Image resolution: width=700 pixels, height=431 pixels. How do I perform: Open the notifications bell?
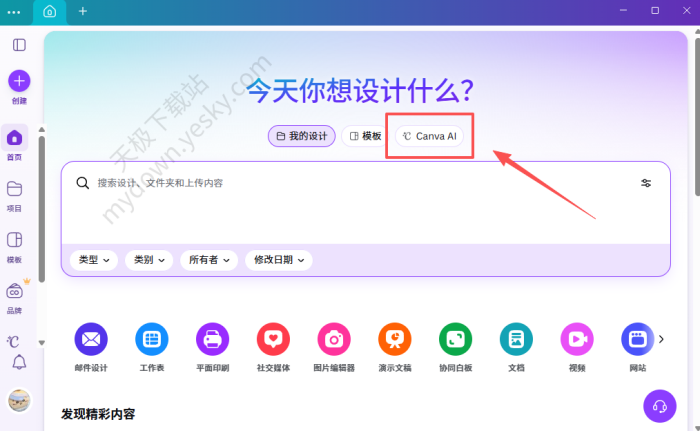point(19,362)
